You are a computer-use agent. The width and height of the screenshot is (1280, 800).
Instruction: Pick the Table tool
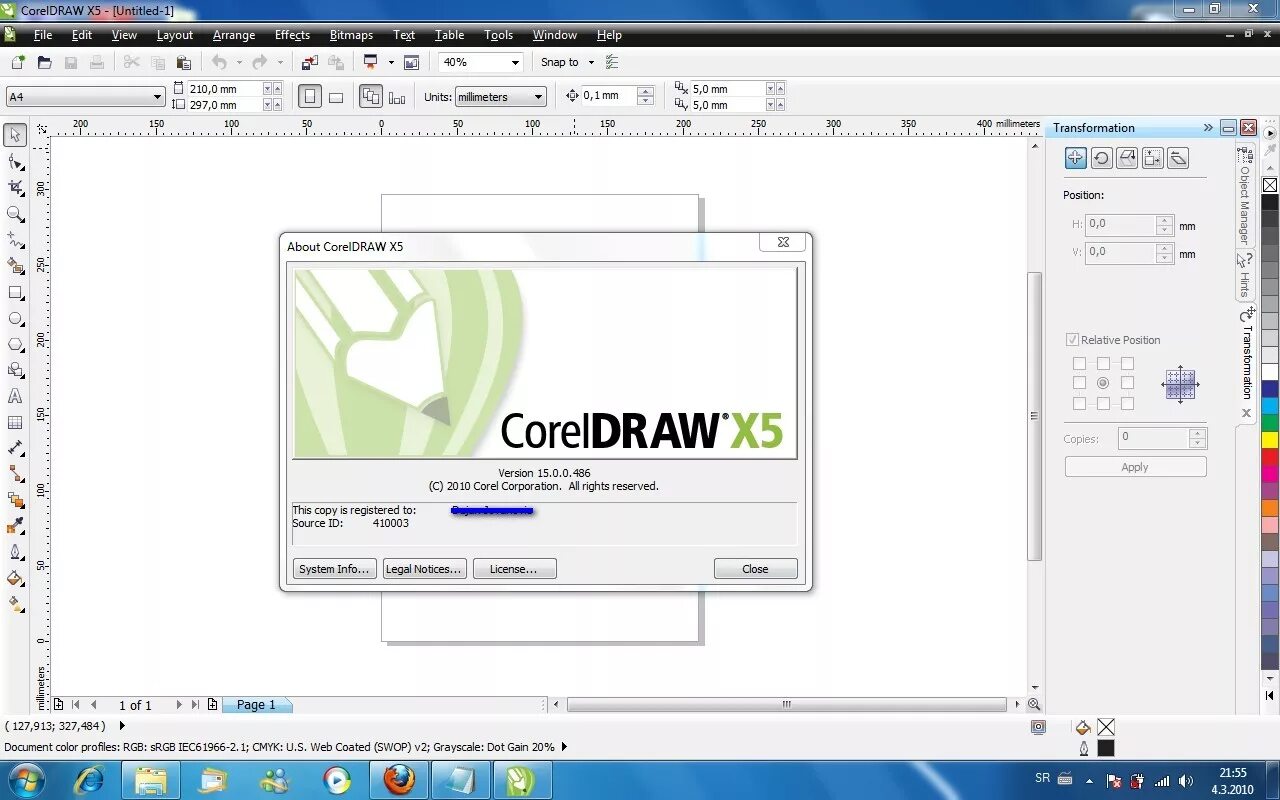(15, 421)
